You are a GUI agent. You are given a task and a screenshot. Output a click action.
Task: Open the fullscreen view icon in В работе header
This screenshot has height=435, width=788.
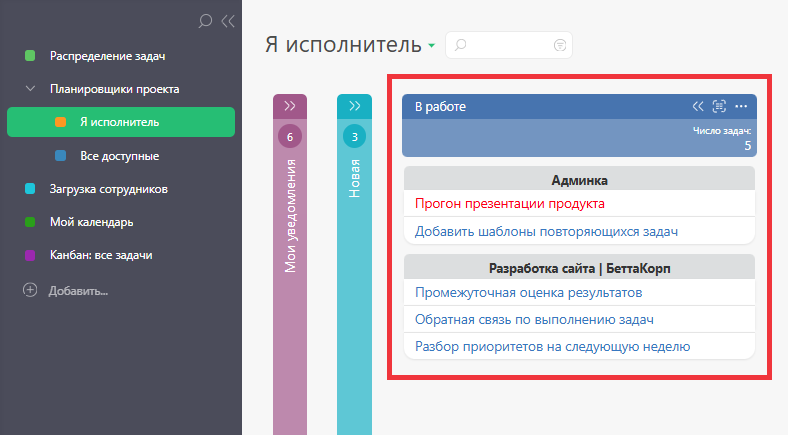(x=719, y=106)
